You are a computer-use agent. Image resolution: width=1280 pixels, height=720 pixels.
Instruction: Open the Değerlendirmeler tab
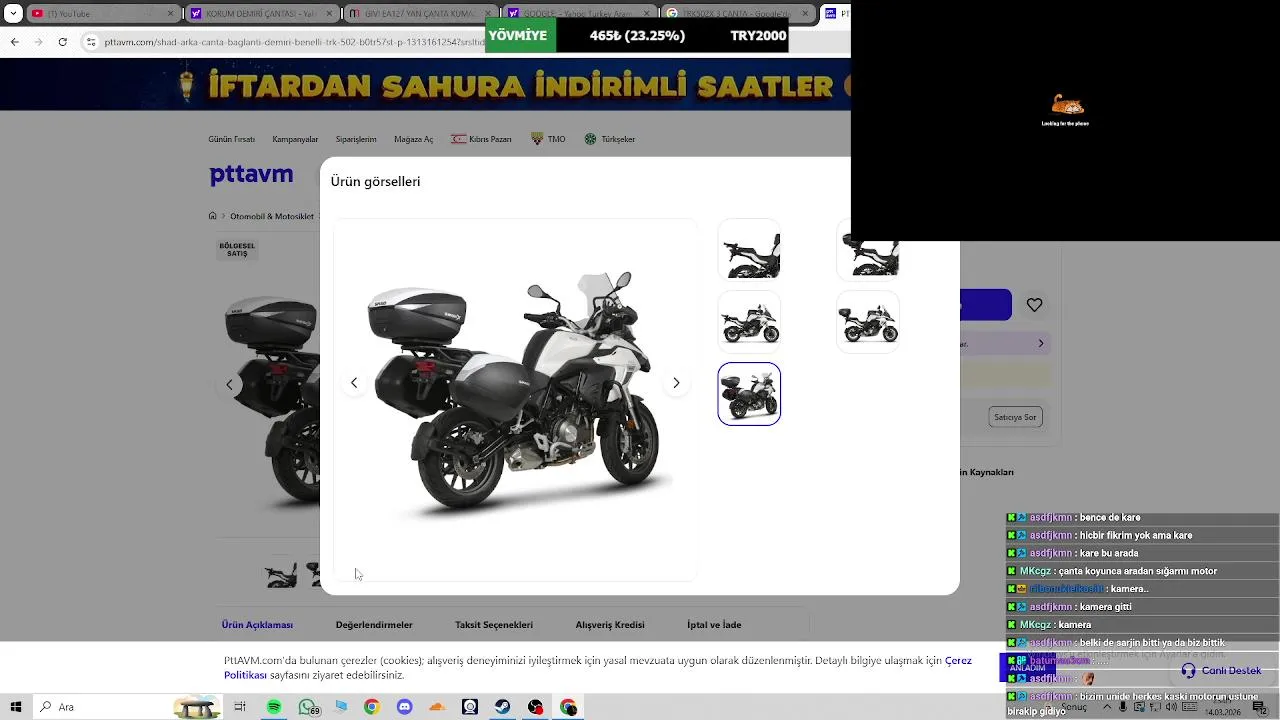click(x=374, y=625)
